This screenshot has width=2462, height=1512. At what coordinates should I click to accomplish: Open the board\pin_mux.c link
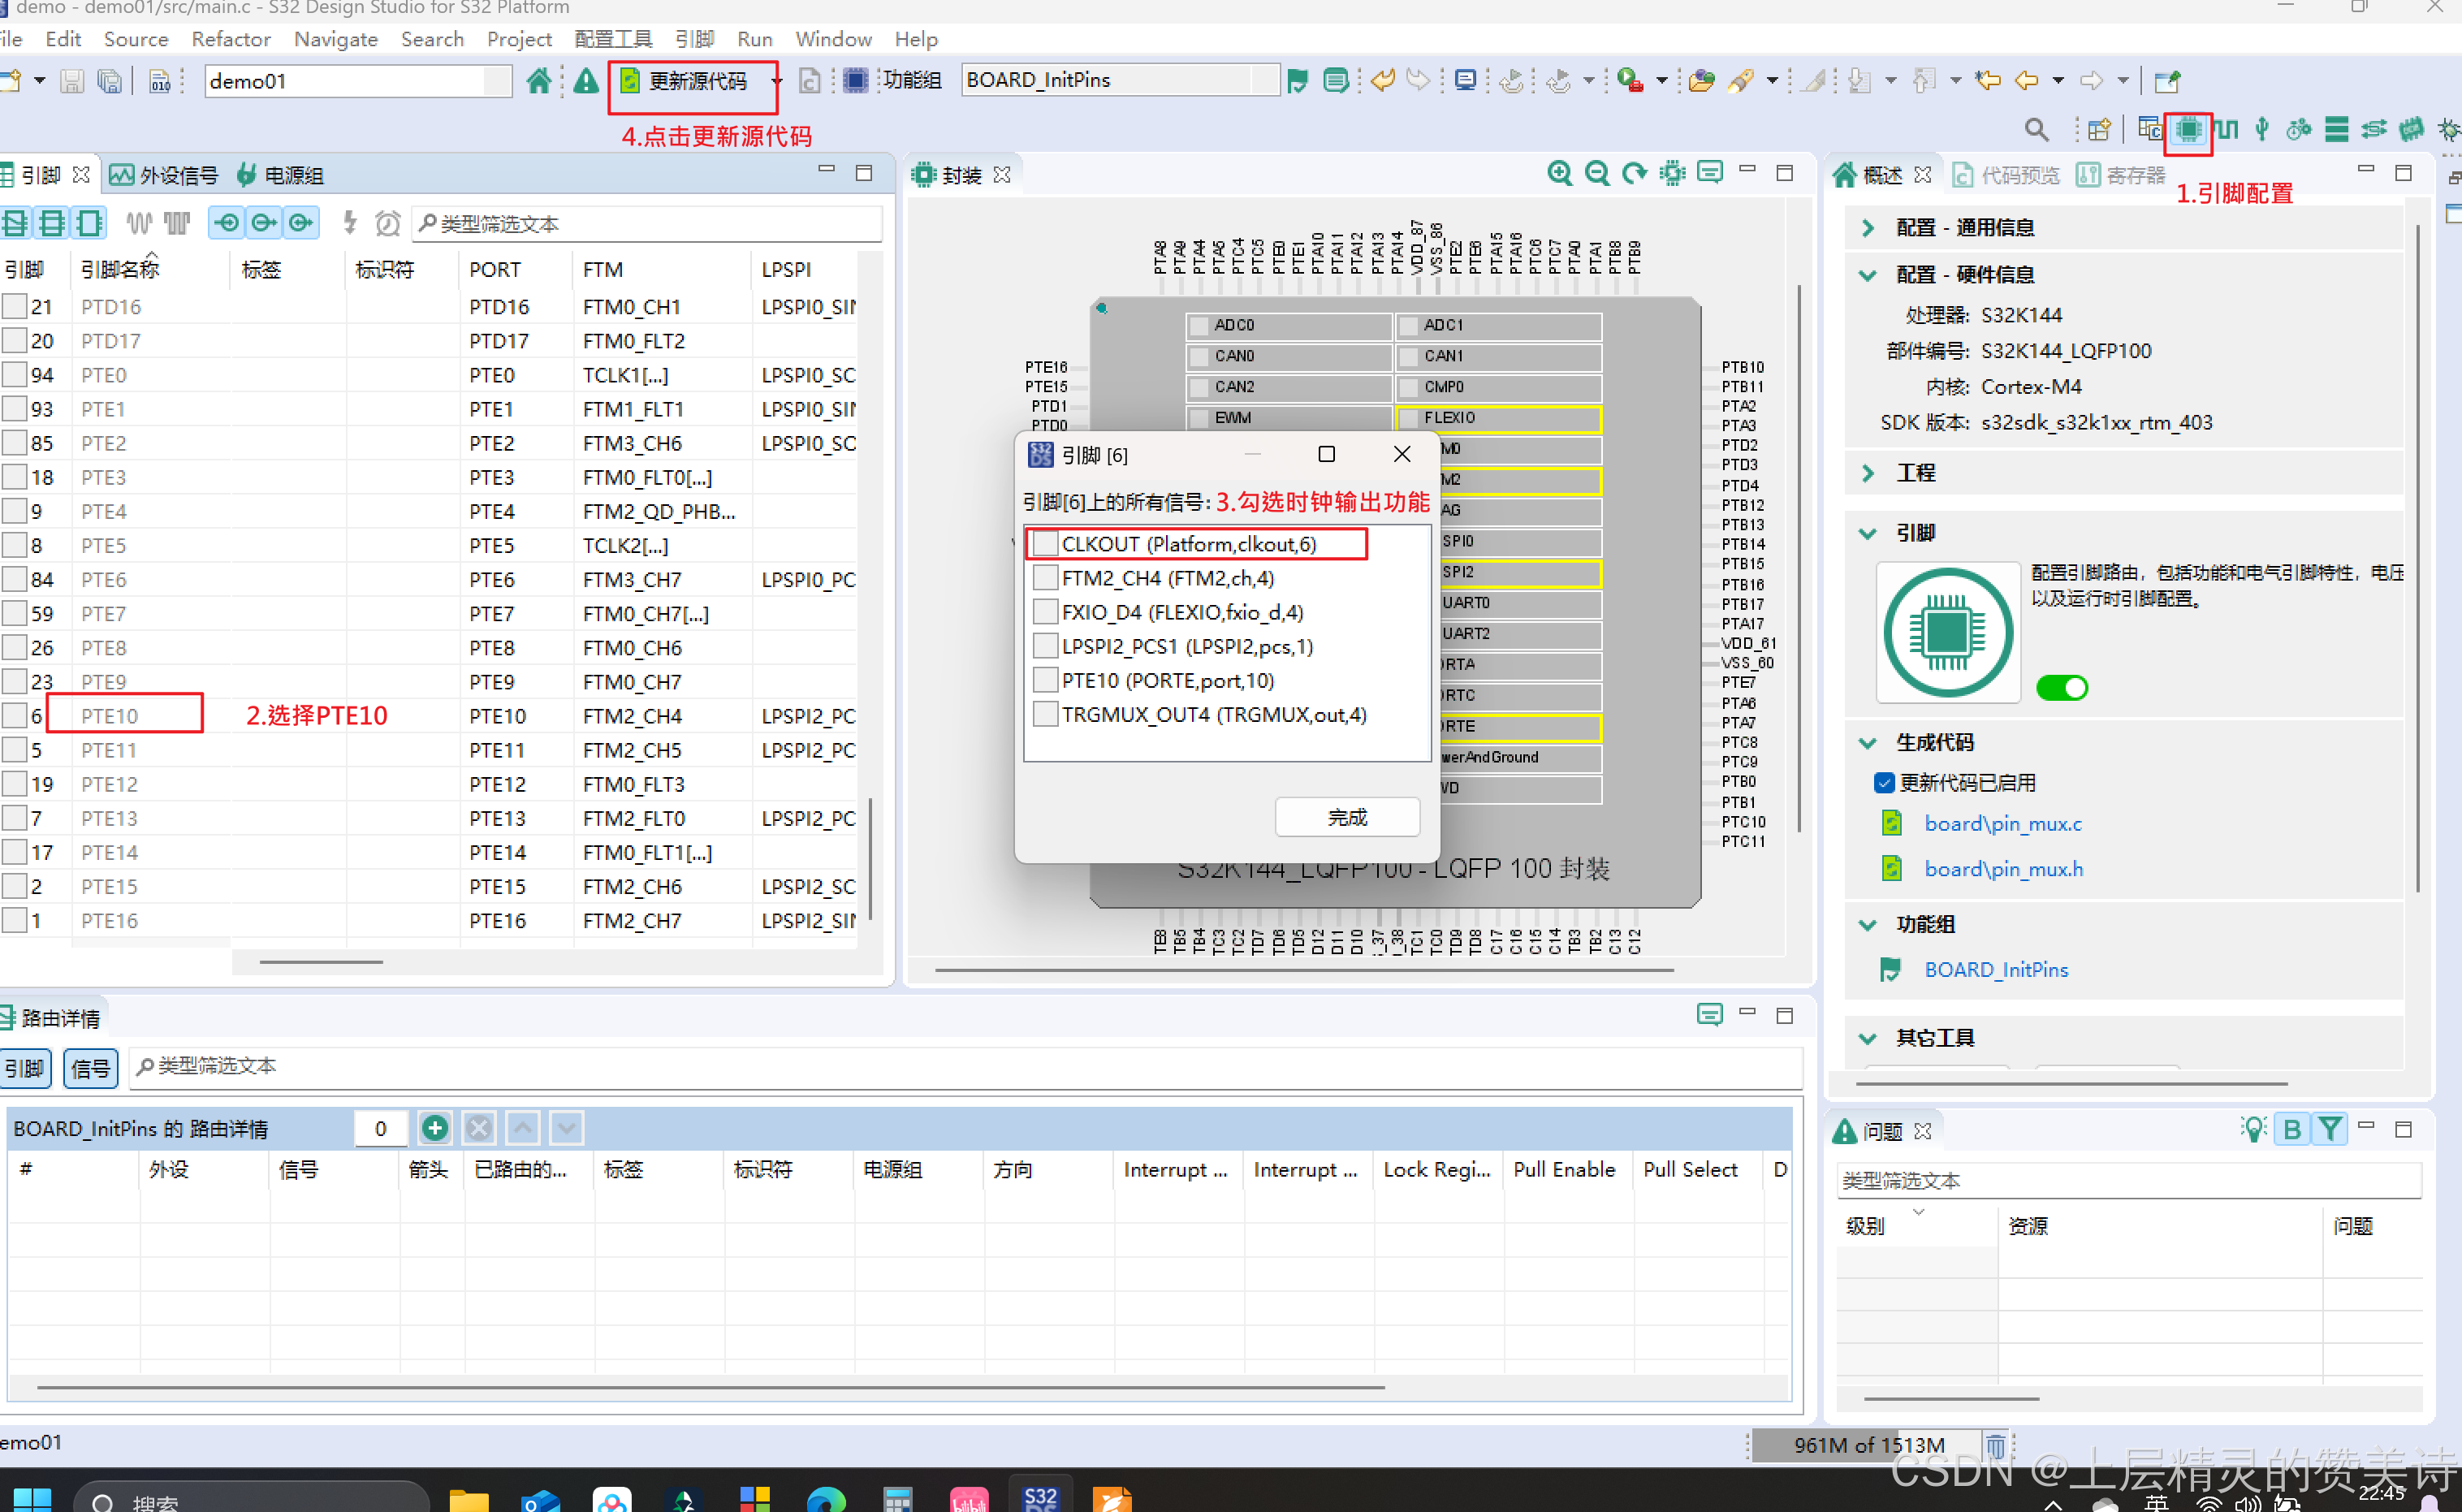pyautogui.click(x=2002, y=824)
